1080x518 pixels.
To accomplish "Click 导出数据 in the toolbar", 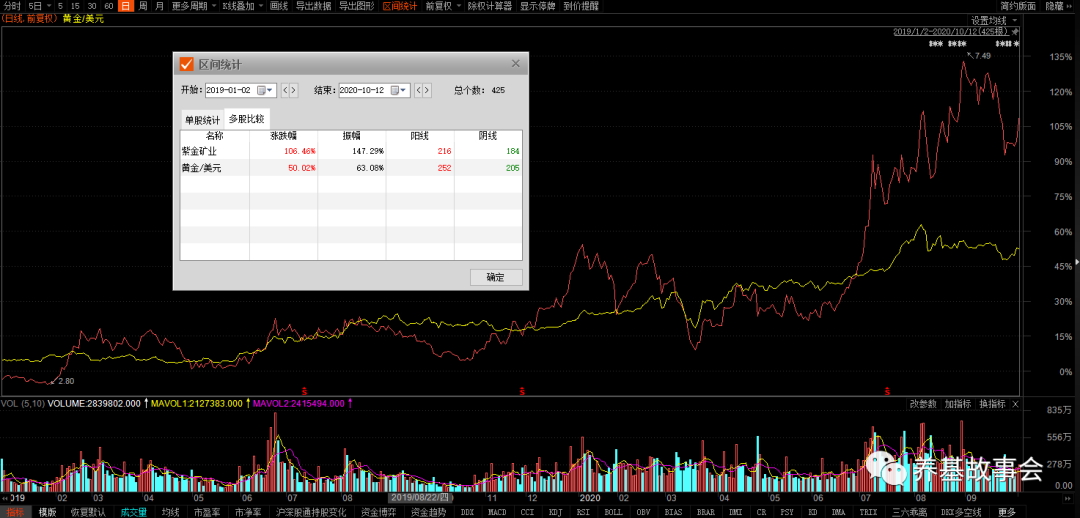I will click(x=313, y=6).
